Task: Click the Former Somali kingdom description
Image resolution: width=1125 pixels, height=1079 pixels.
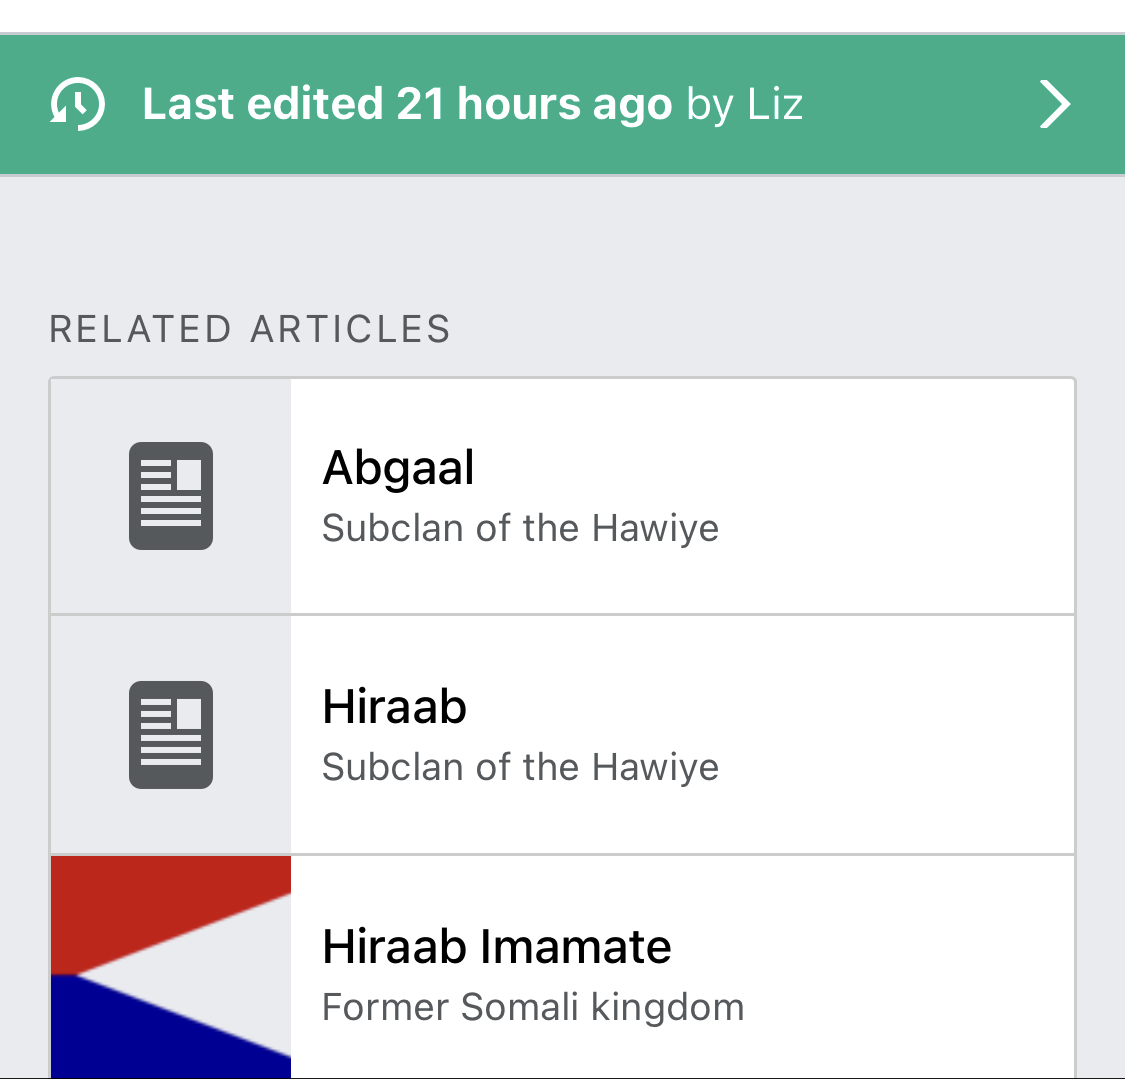Action: pyautogui.click(x=533, y=1007)
